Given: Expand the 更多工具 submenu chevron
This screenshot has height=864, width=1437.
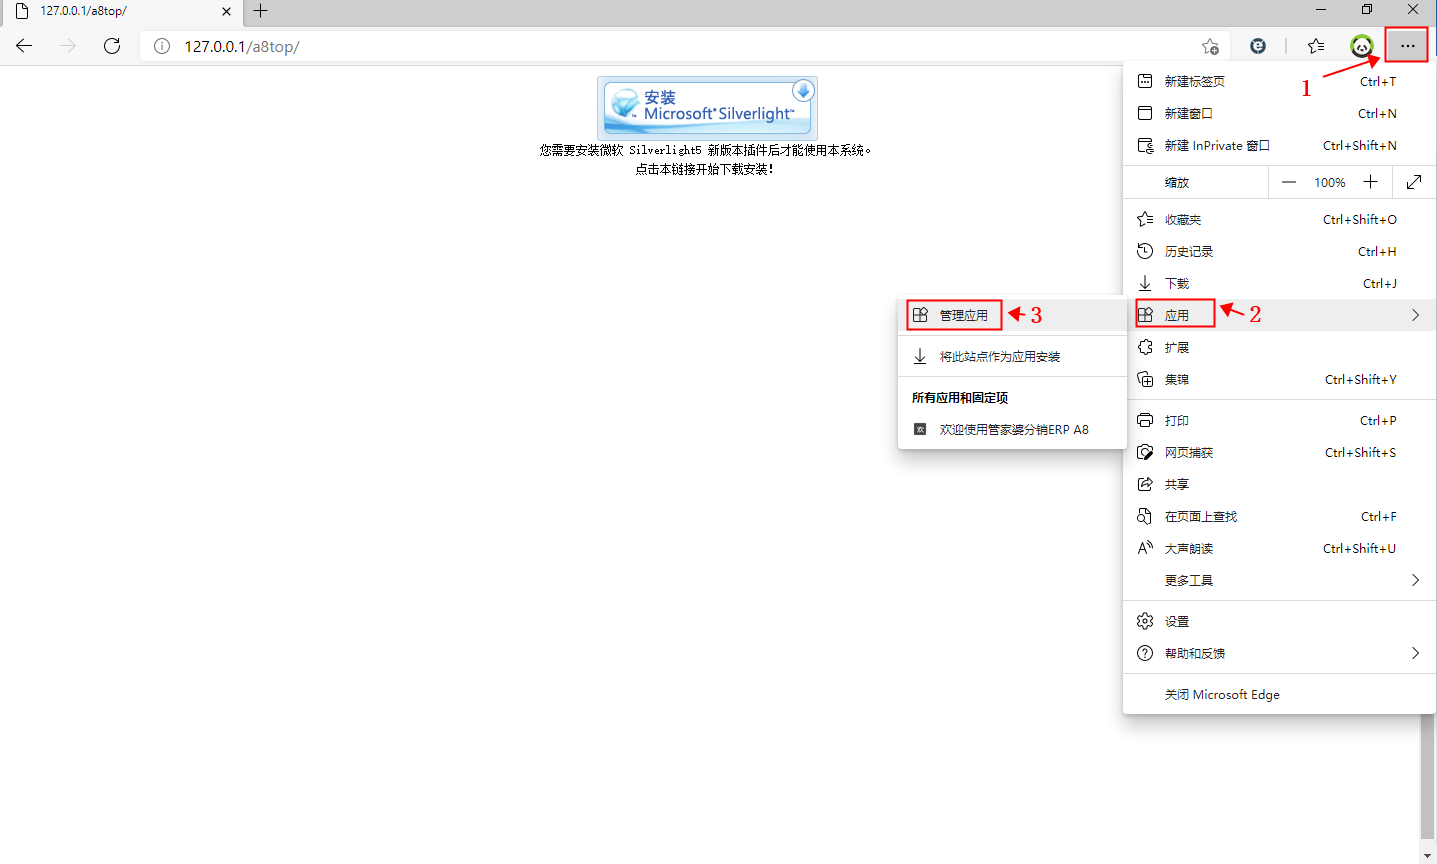Looking at the screenshot, I should [x=1415, y=580].
